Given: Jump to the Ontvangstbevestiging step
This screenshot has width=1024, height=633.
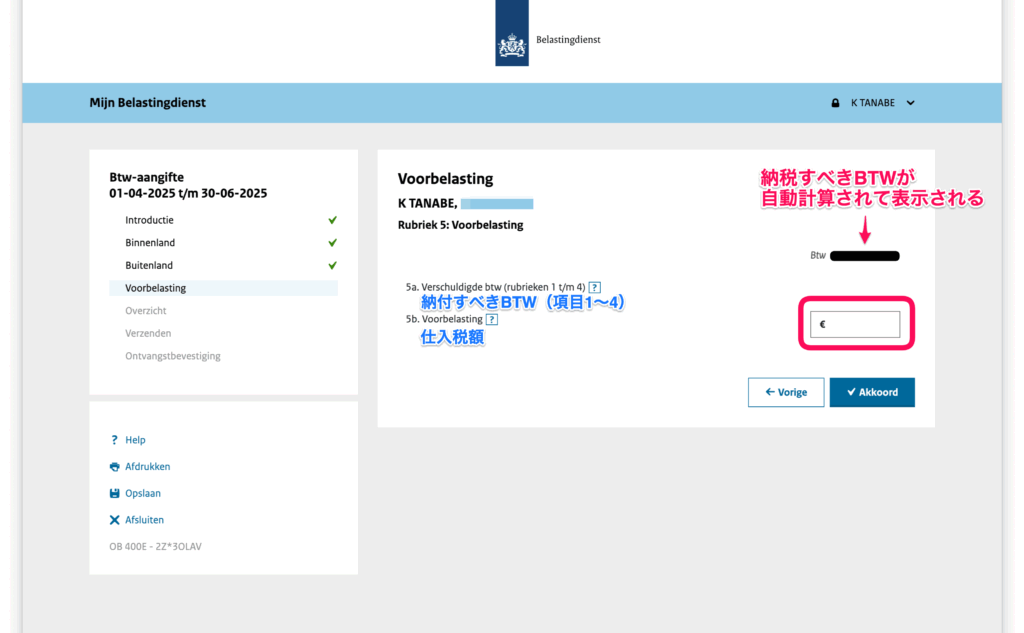Looking at the screenshot, I should [x=172, y=356].
